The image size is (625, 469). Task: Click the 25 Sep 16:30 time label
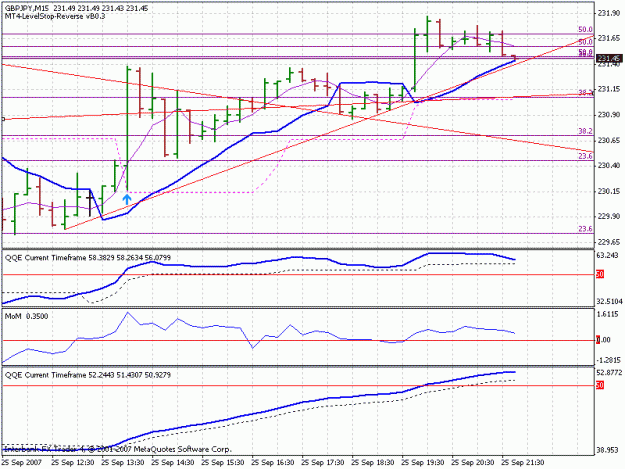pos(273,463)
